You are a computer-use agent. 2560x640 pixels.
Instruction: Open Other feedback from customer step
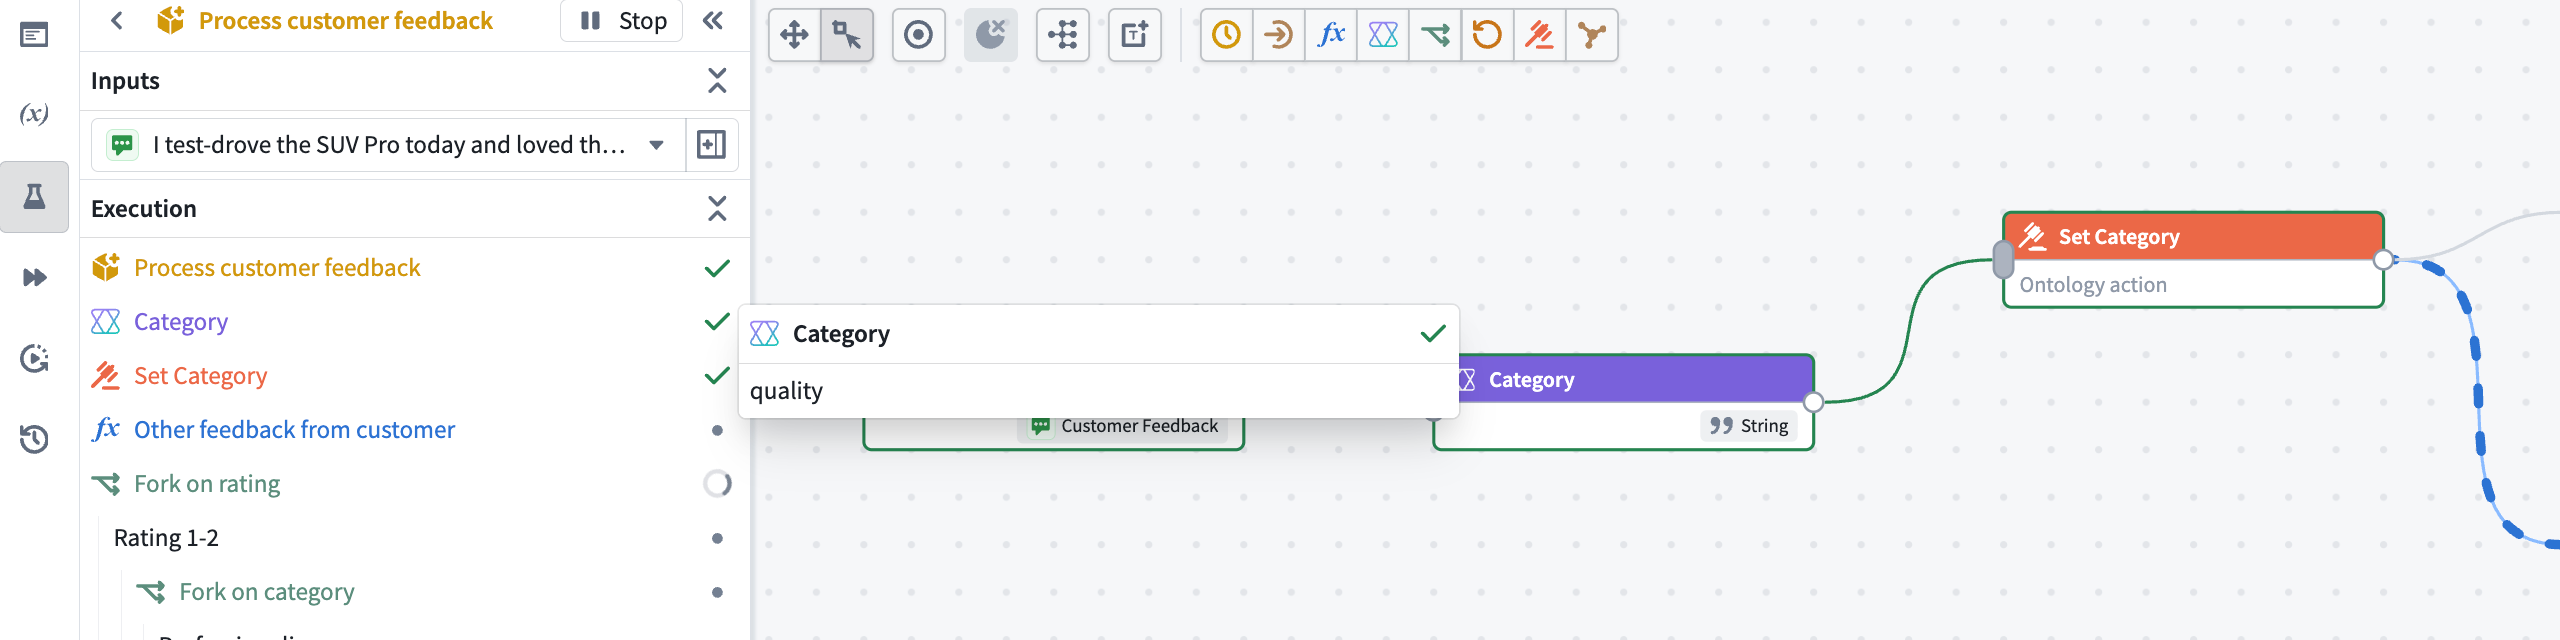[x=414, y=430]
